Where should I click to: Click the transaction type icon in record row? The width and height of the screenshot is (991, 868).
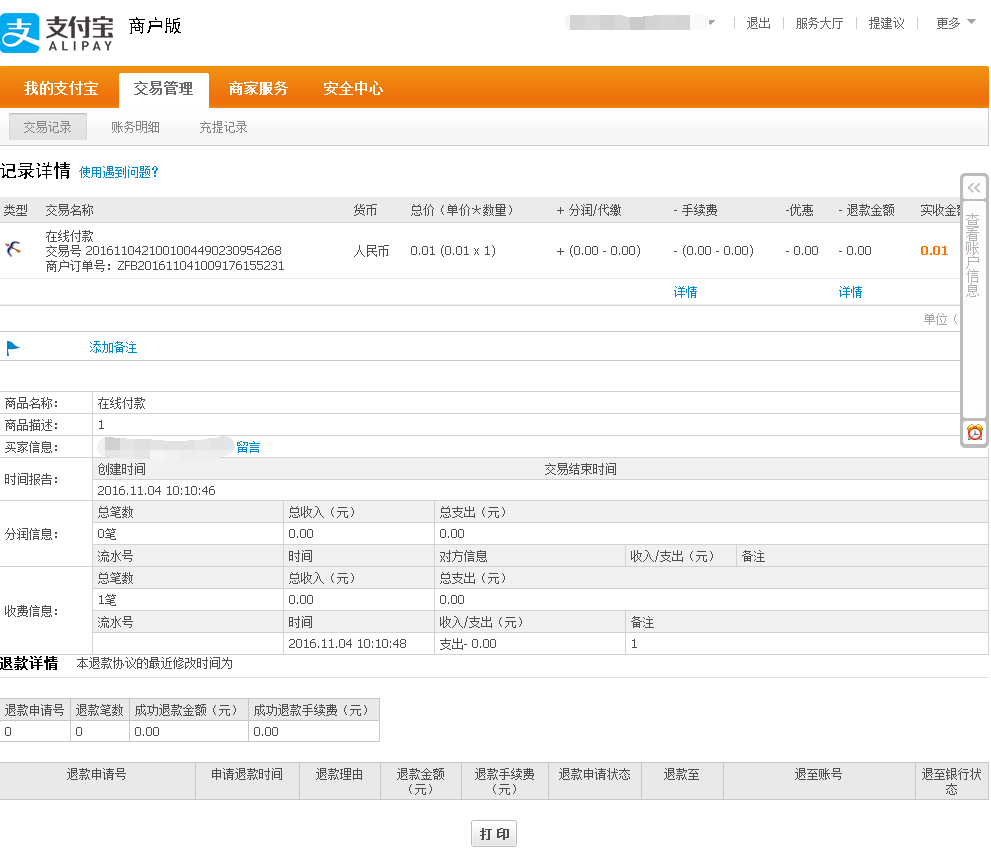coord(13,249)
